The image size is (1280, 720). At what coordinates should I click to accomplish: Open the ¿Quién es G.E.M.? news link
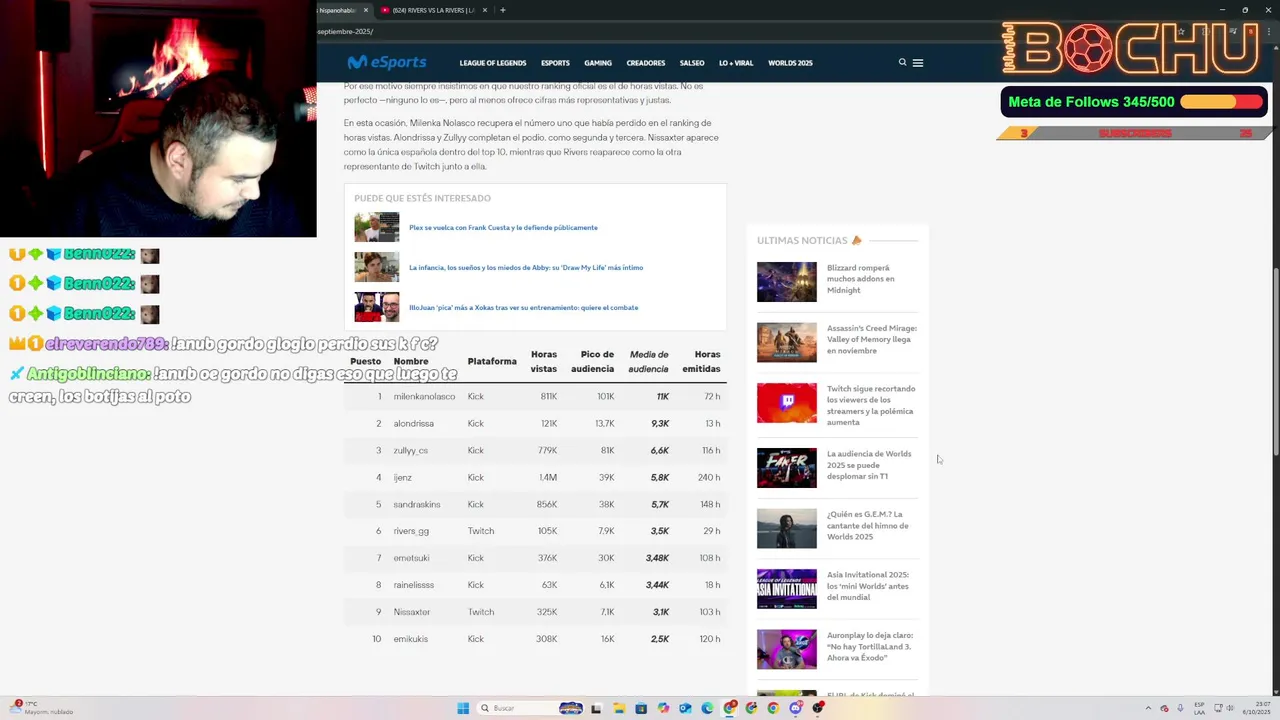tap(868, 525)
